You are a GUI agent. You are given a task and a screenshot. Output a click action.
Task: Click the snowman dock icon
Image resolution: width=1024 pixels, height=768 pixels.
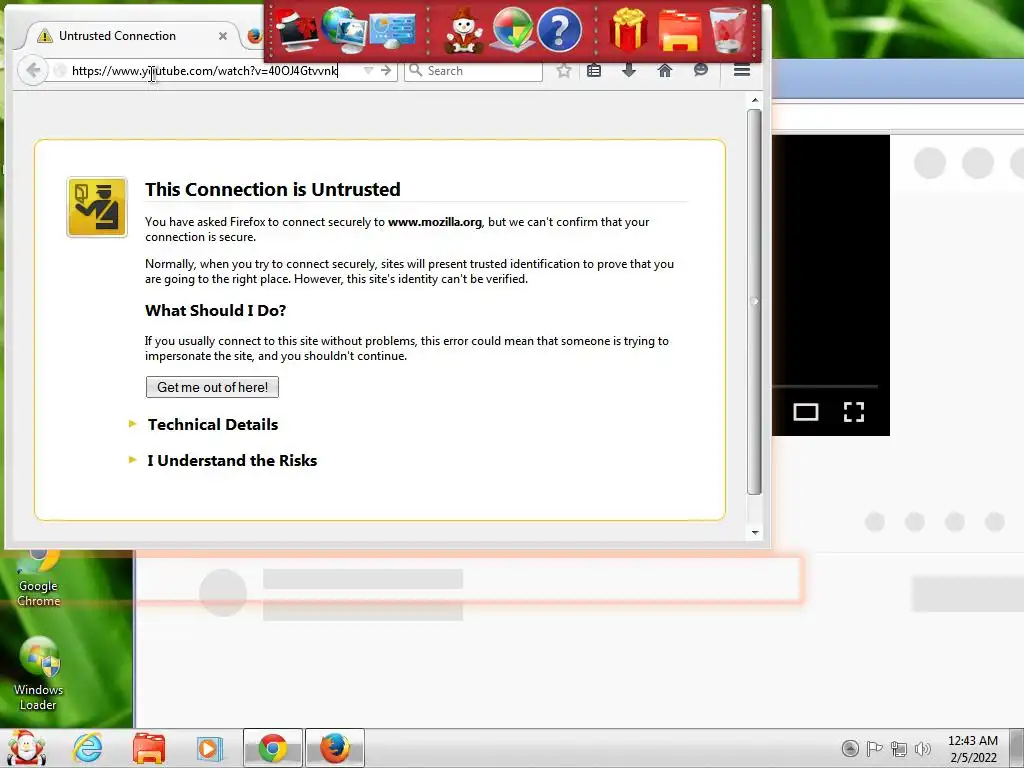[x=464, y=31]
